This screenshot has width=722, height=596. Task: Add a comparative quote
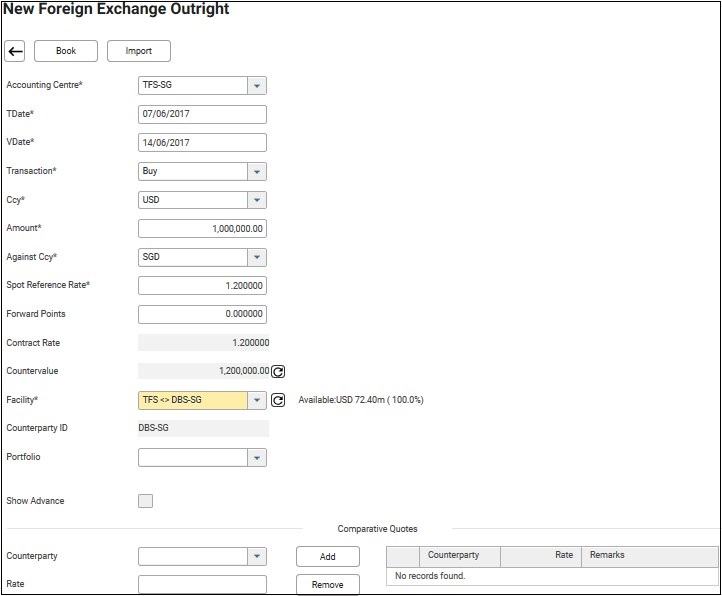point(327,557)
